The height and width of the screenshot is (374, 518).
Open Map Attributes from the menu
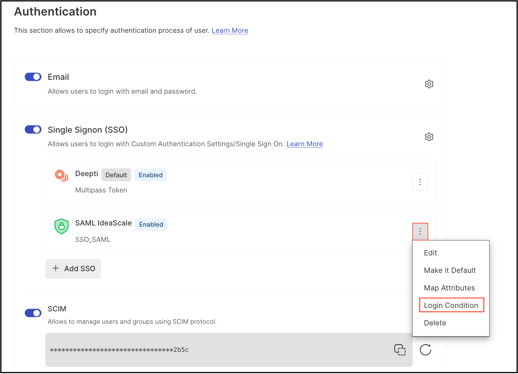449,288
